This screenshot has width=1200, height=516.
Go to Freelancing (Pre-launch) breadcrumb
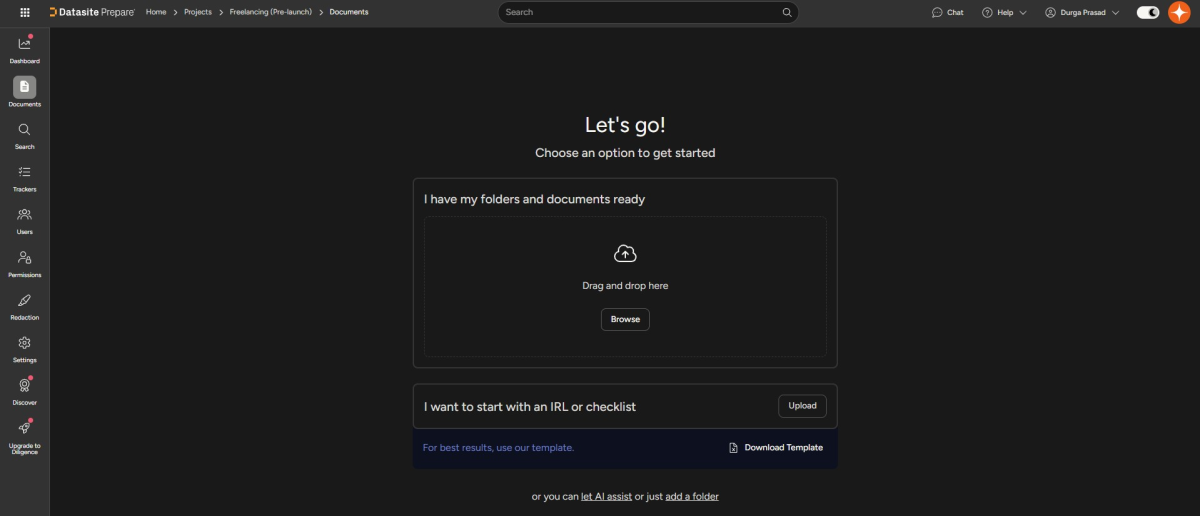point(271,12)
